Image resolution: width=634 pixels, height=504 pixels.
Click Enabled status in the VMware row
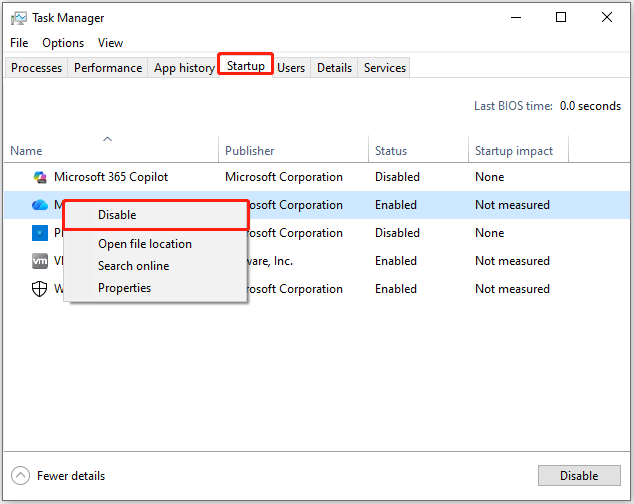point(395,261)
